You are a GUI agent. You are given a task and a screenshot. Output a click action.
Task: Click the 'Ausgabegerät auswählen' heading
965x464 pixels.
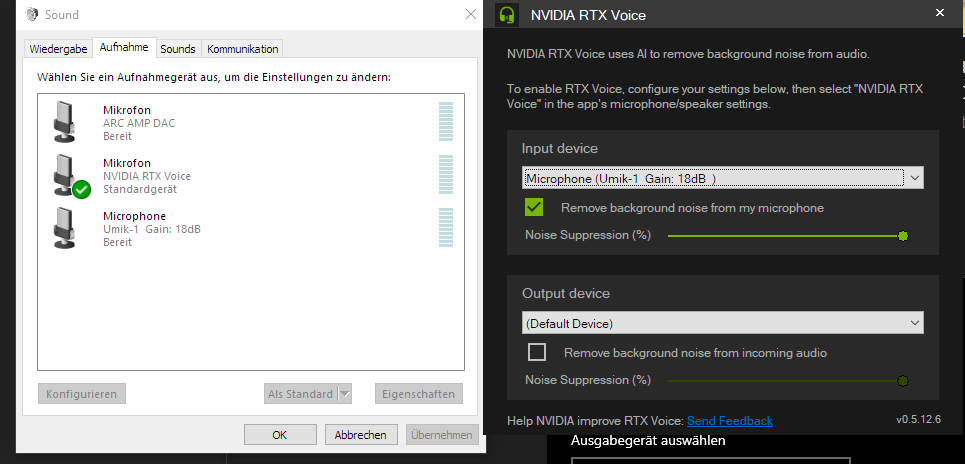pos(648,441)
